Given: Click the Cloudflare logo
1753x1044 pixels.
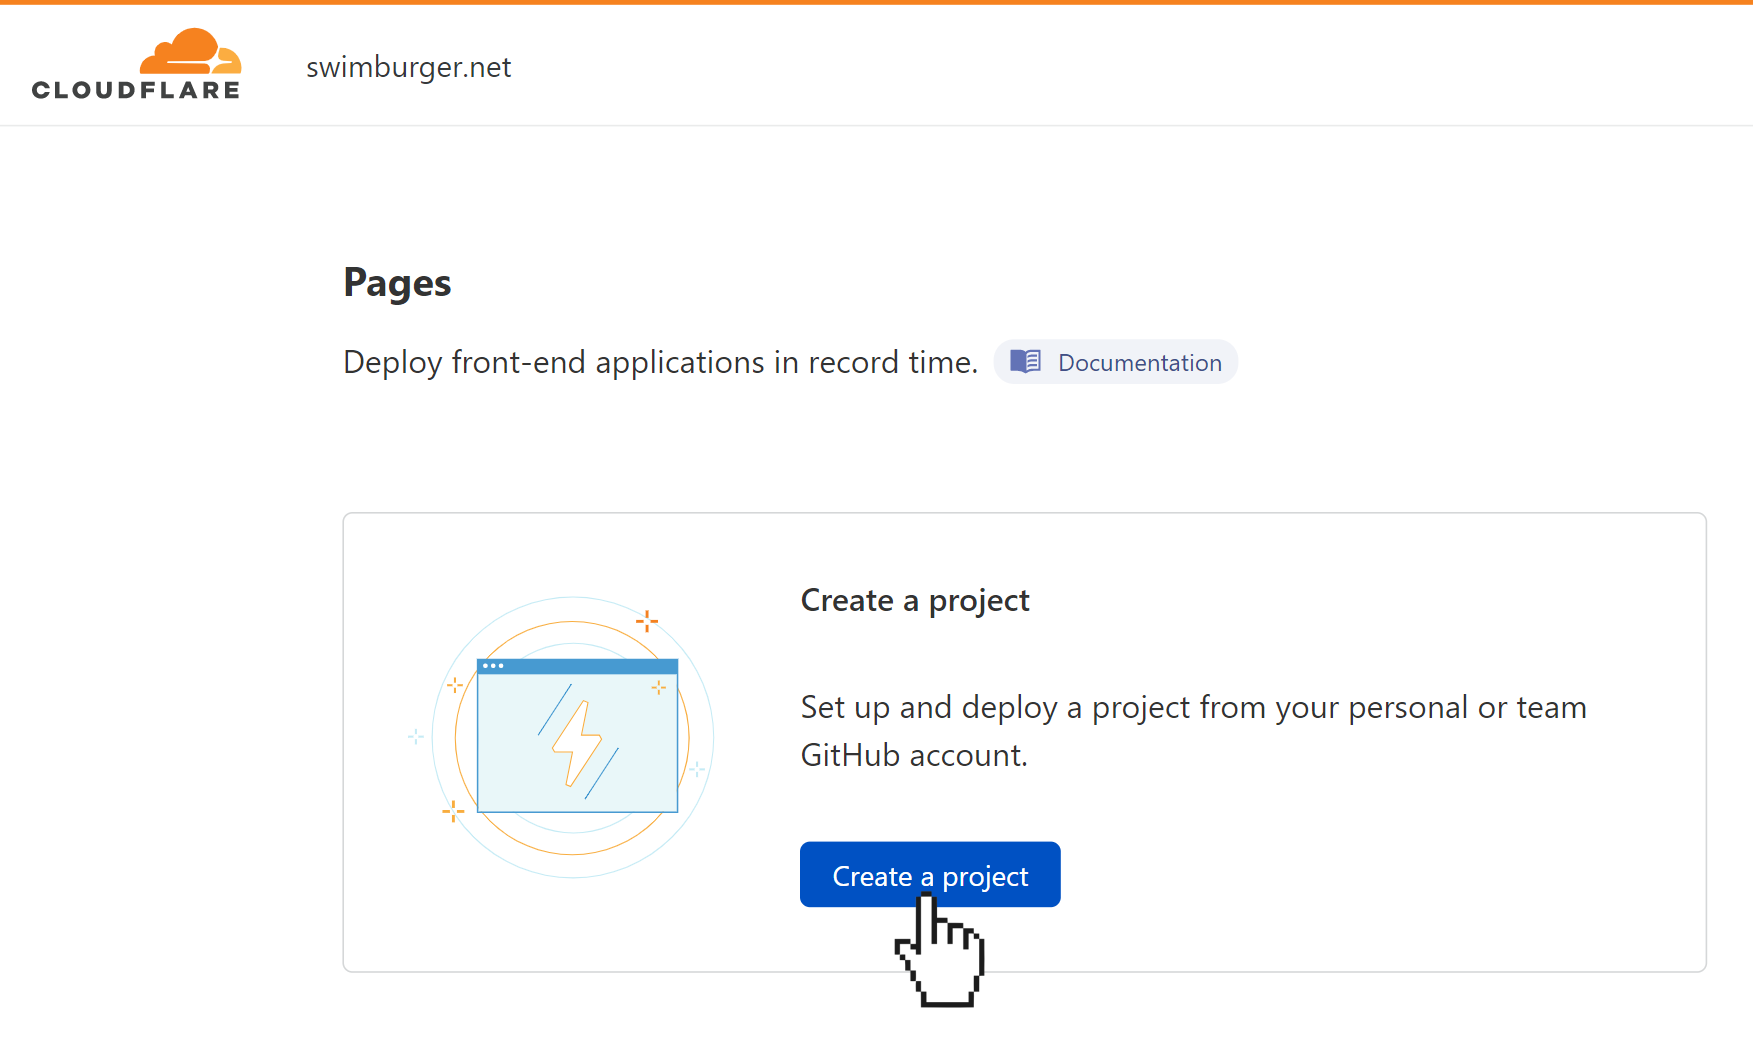Looking at the screenshot, I should click(136, 64).
